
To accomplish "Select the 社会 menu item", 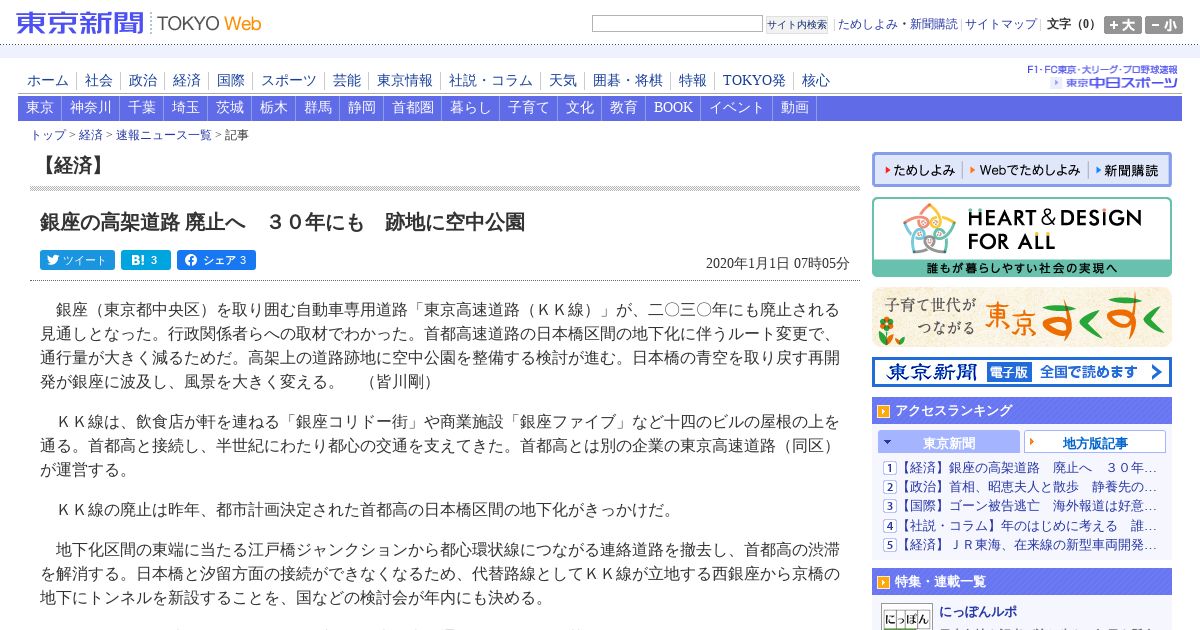I will pyautogui.click(x=99, y=80).
